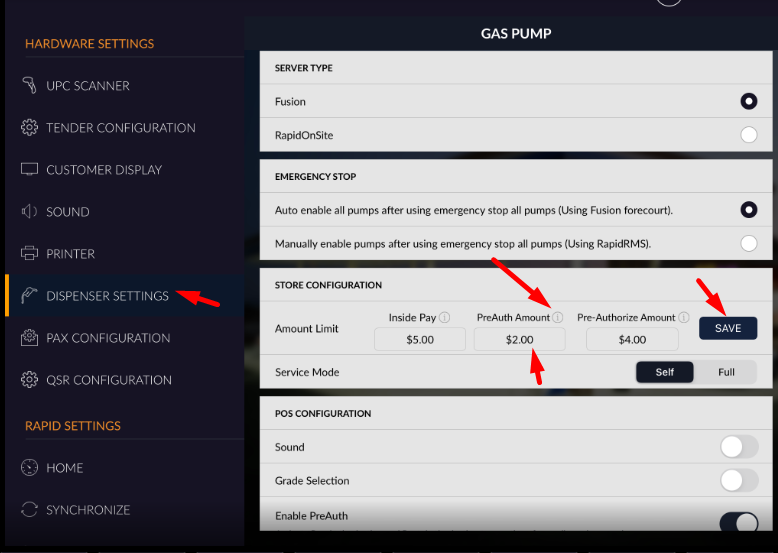Screen dimensions: 778x553
Task: Switch Service Mode to Full
Action: point(726,372)
